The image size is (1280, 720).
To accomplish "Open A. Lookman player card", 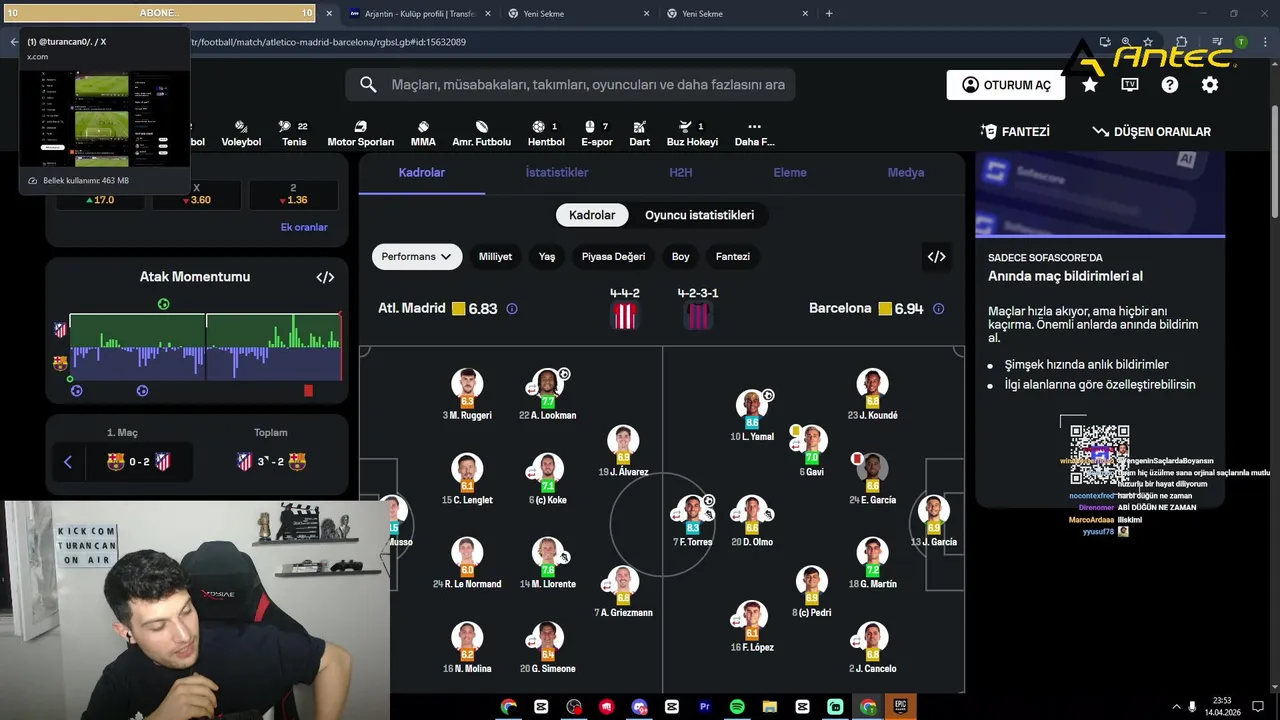I will click(547, 395).
